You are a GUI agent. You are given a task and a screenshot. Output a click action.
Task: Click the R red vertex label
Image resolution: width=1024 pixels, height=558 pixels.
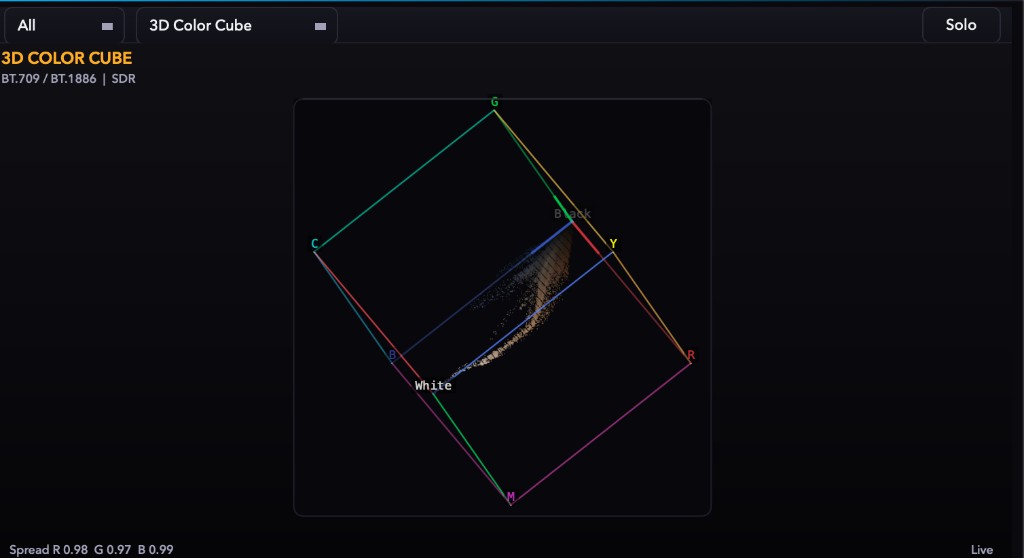(x=691, y=355)
